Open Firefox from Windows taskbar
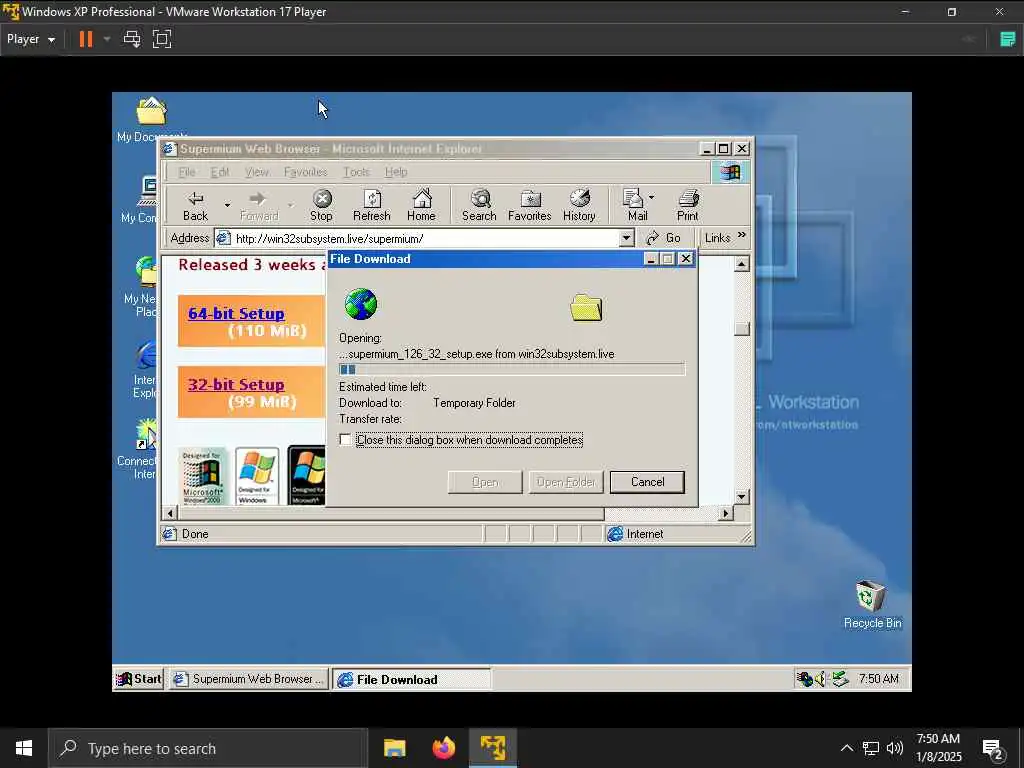Screen dimensions: 1024x768 (x=443, y=748)
